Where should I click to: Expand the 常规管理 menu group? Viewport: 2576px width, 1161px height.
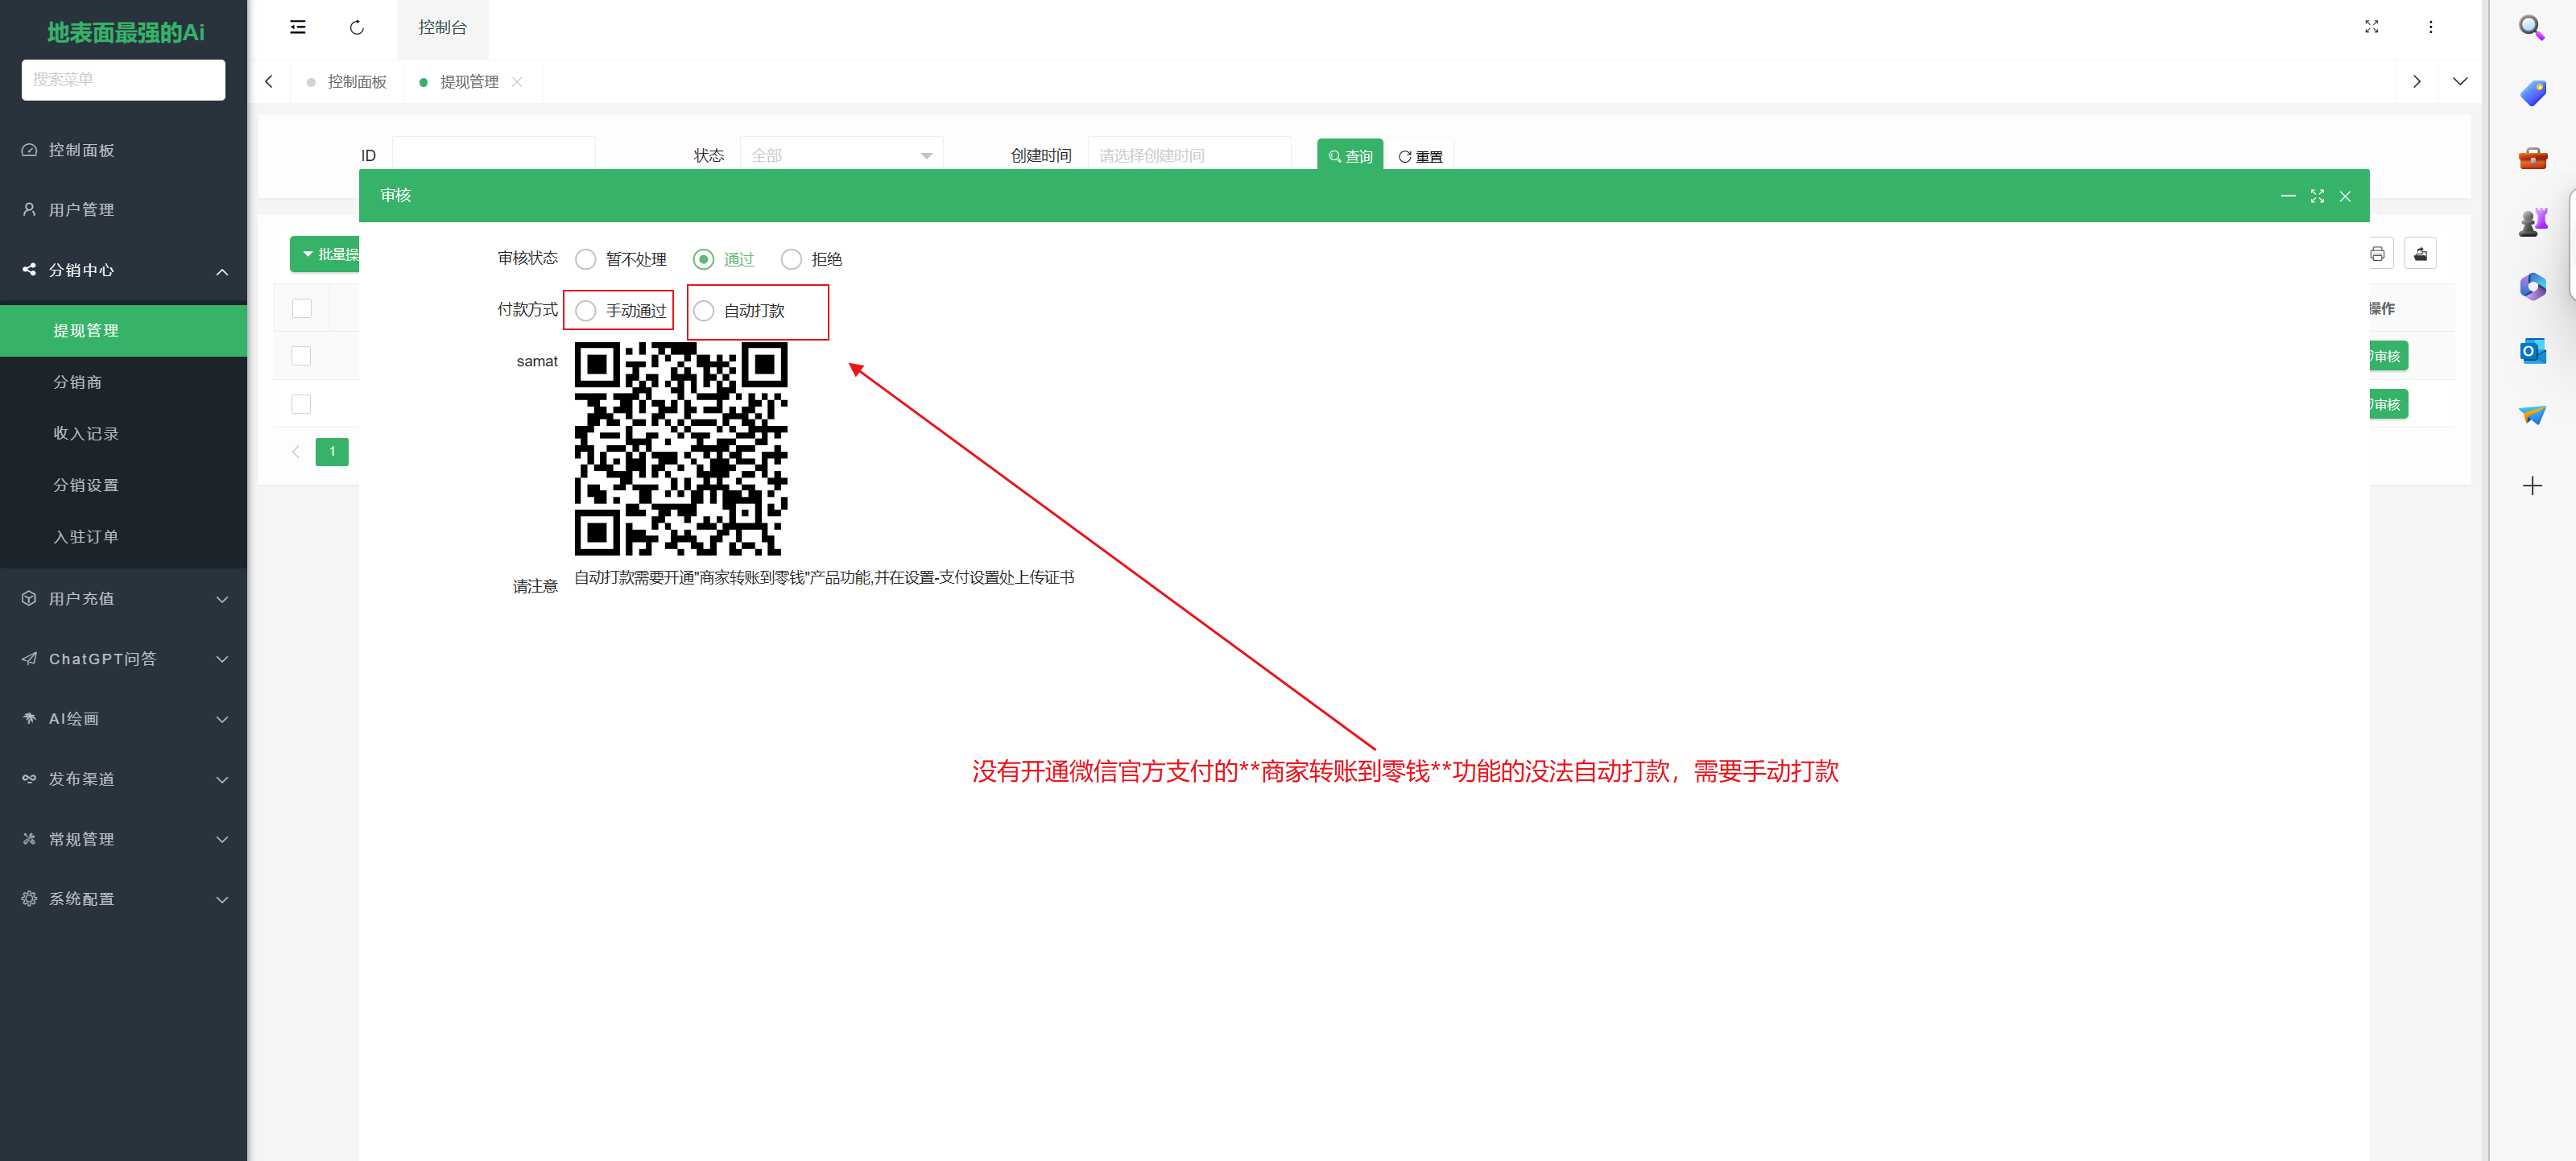pyautogui.click(x=123, y=839)
